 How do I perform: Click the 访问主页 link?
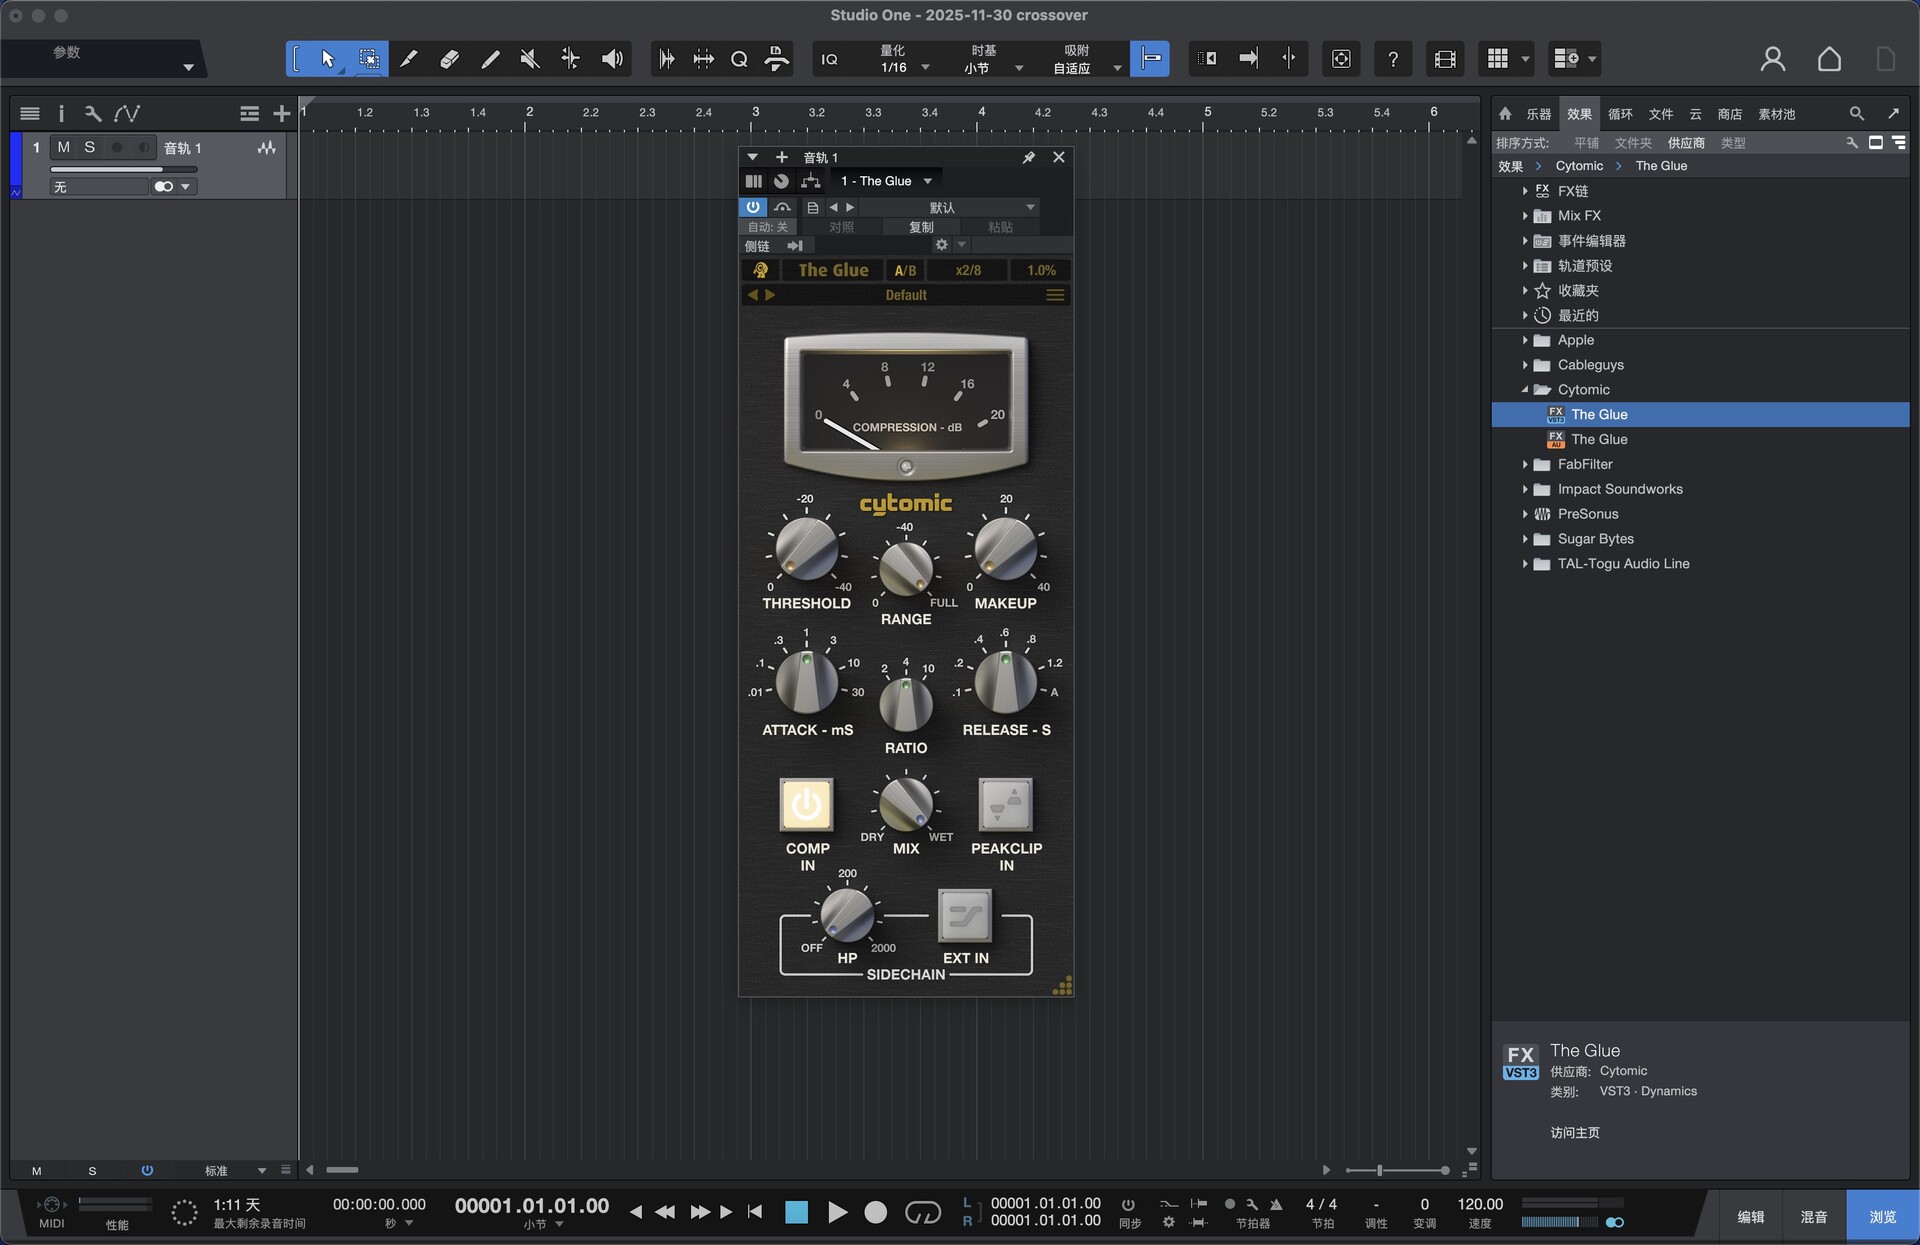pyautogui.click(x=1575, y=1132)
